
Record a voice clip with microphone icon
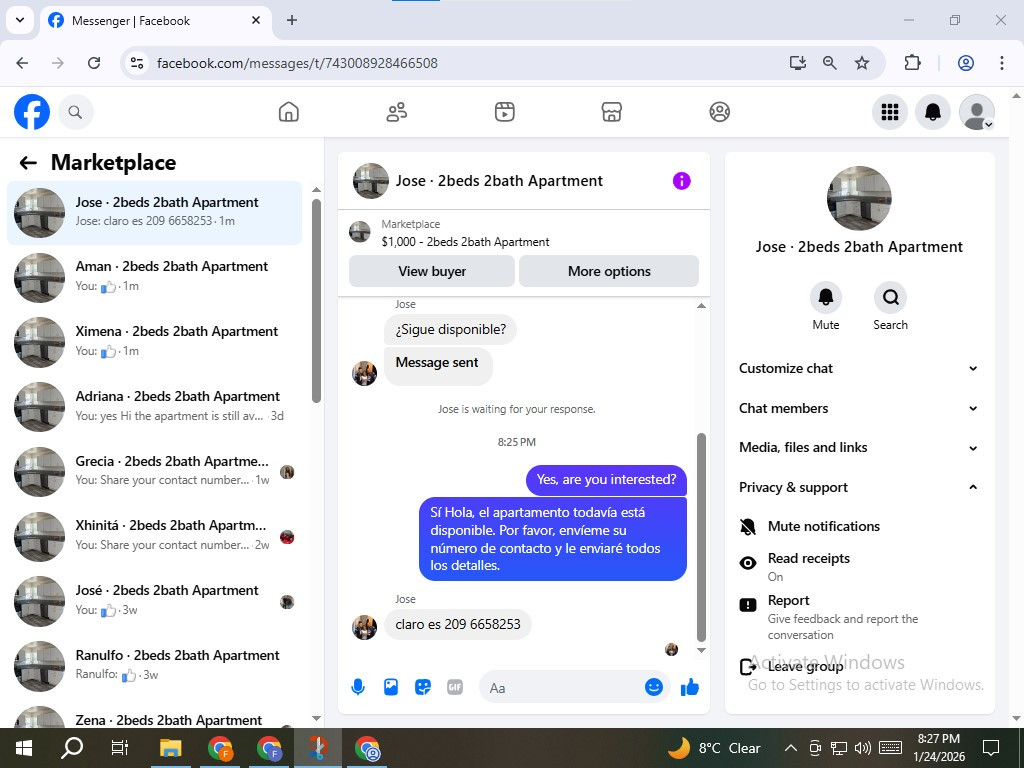point(358,687)
